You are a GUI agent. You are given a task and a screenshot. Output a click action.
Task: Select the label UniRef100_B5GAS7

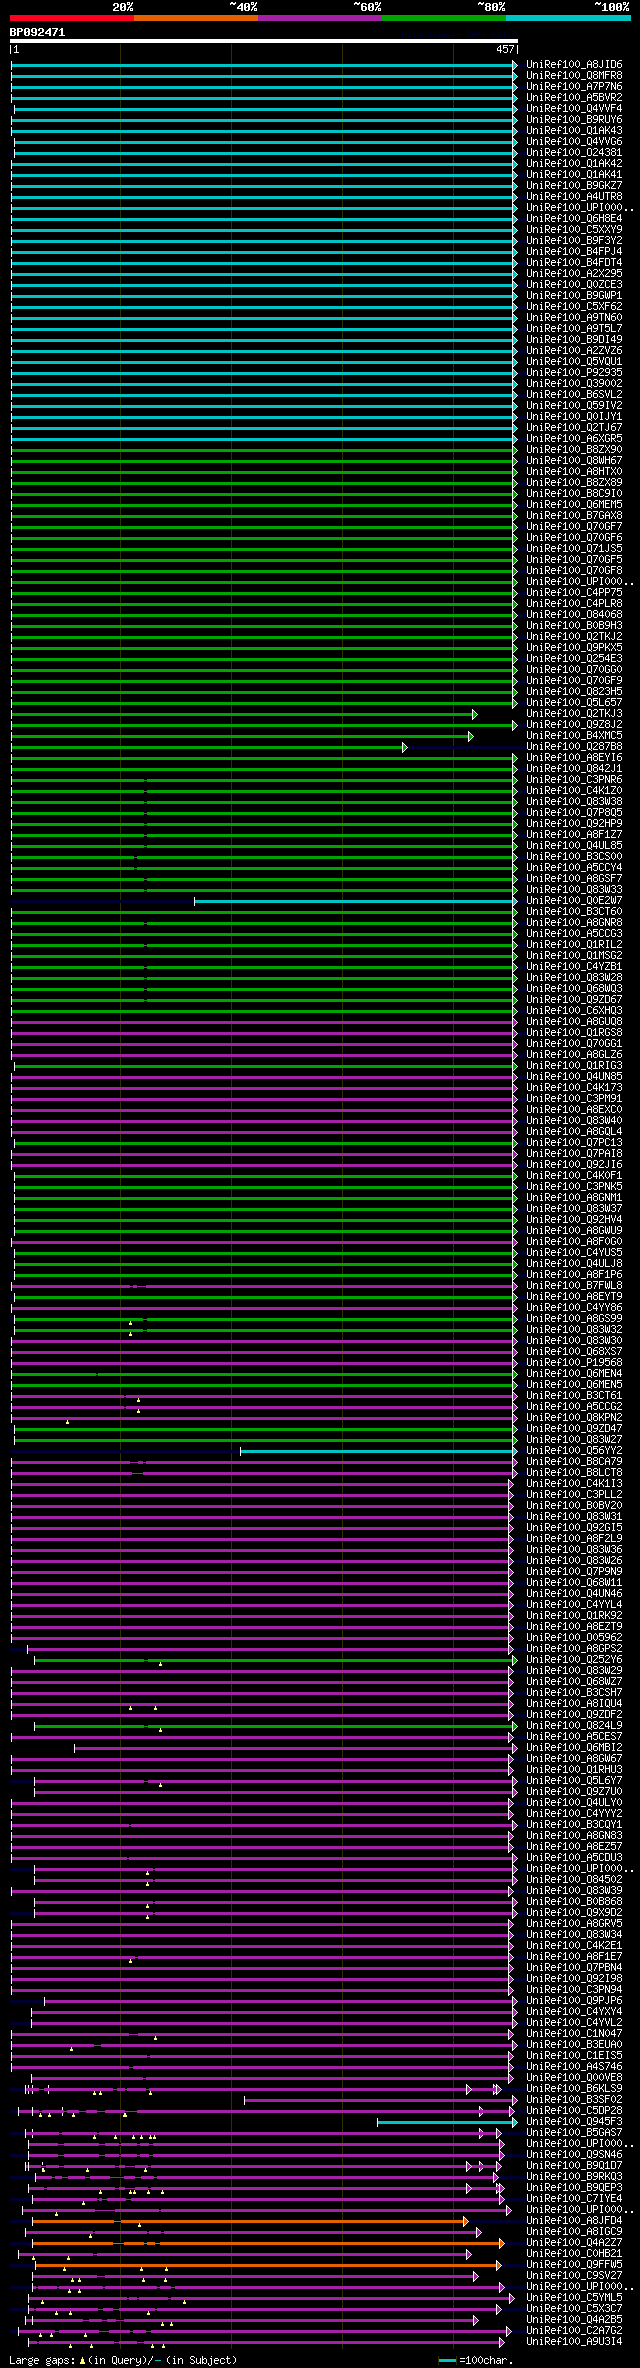[574, 2133]
